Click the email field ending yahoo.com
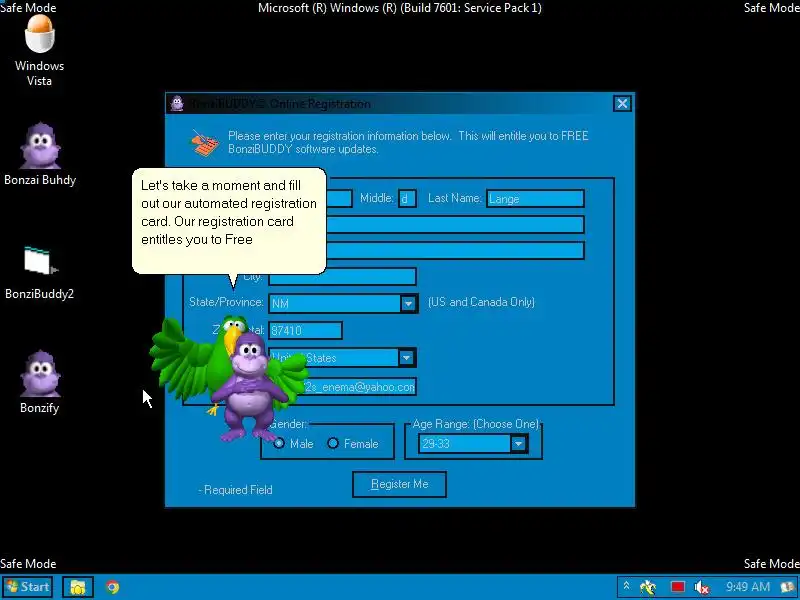This screenshot has width=800, height=600. (x=359, y=387)
